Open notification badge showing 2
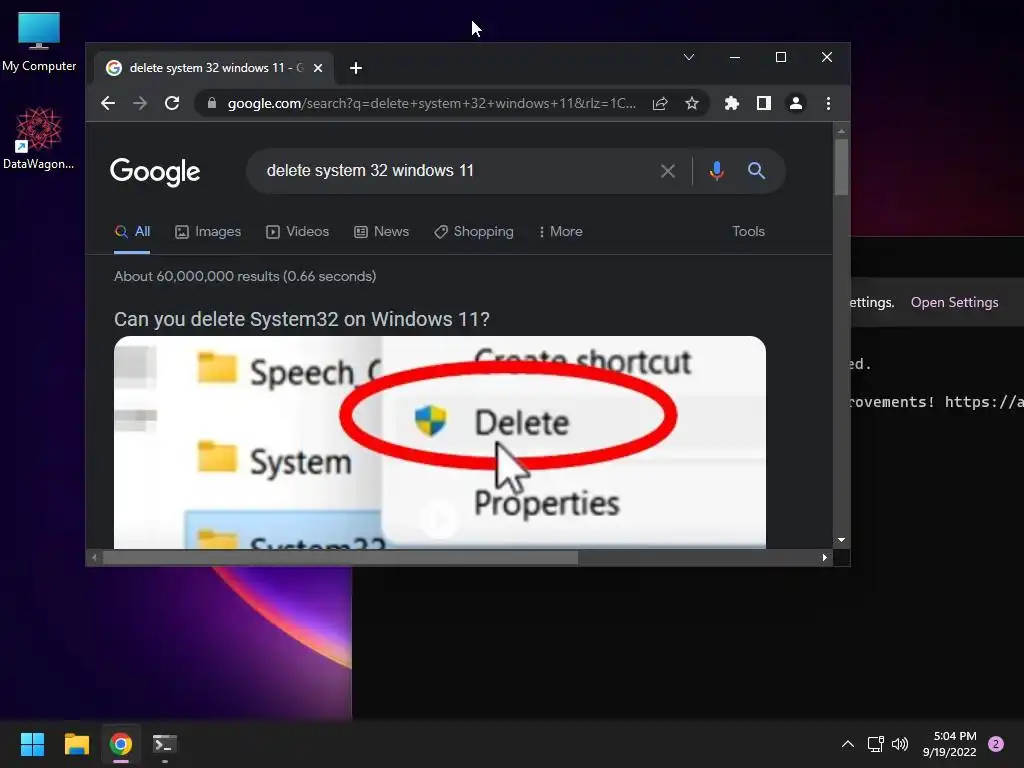This screenshot has width=1024, height=768. 996,744
